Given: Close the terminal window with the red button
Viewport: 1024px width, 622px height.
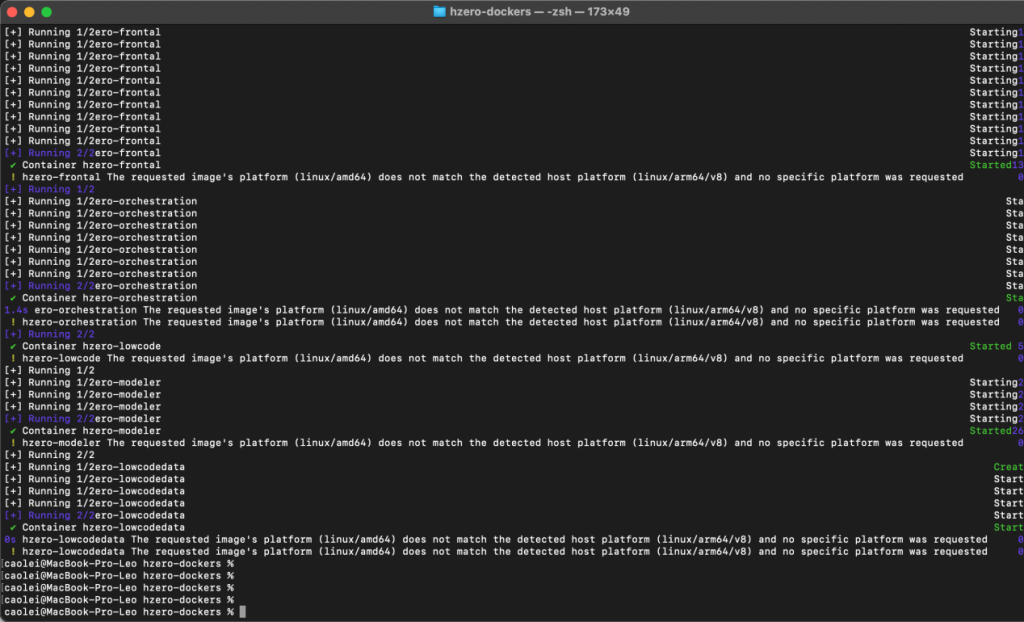Looking at the screenshot, I should point(12,11).
